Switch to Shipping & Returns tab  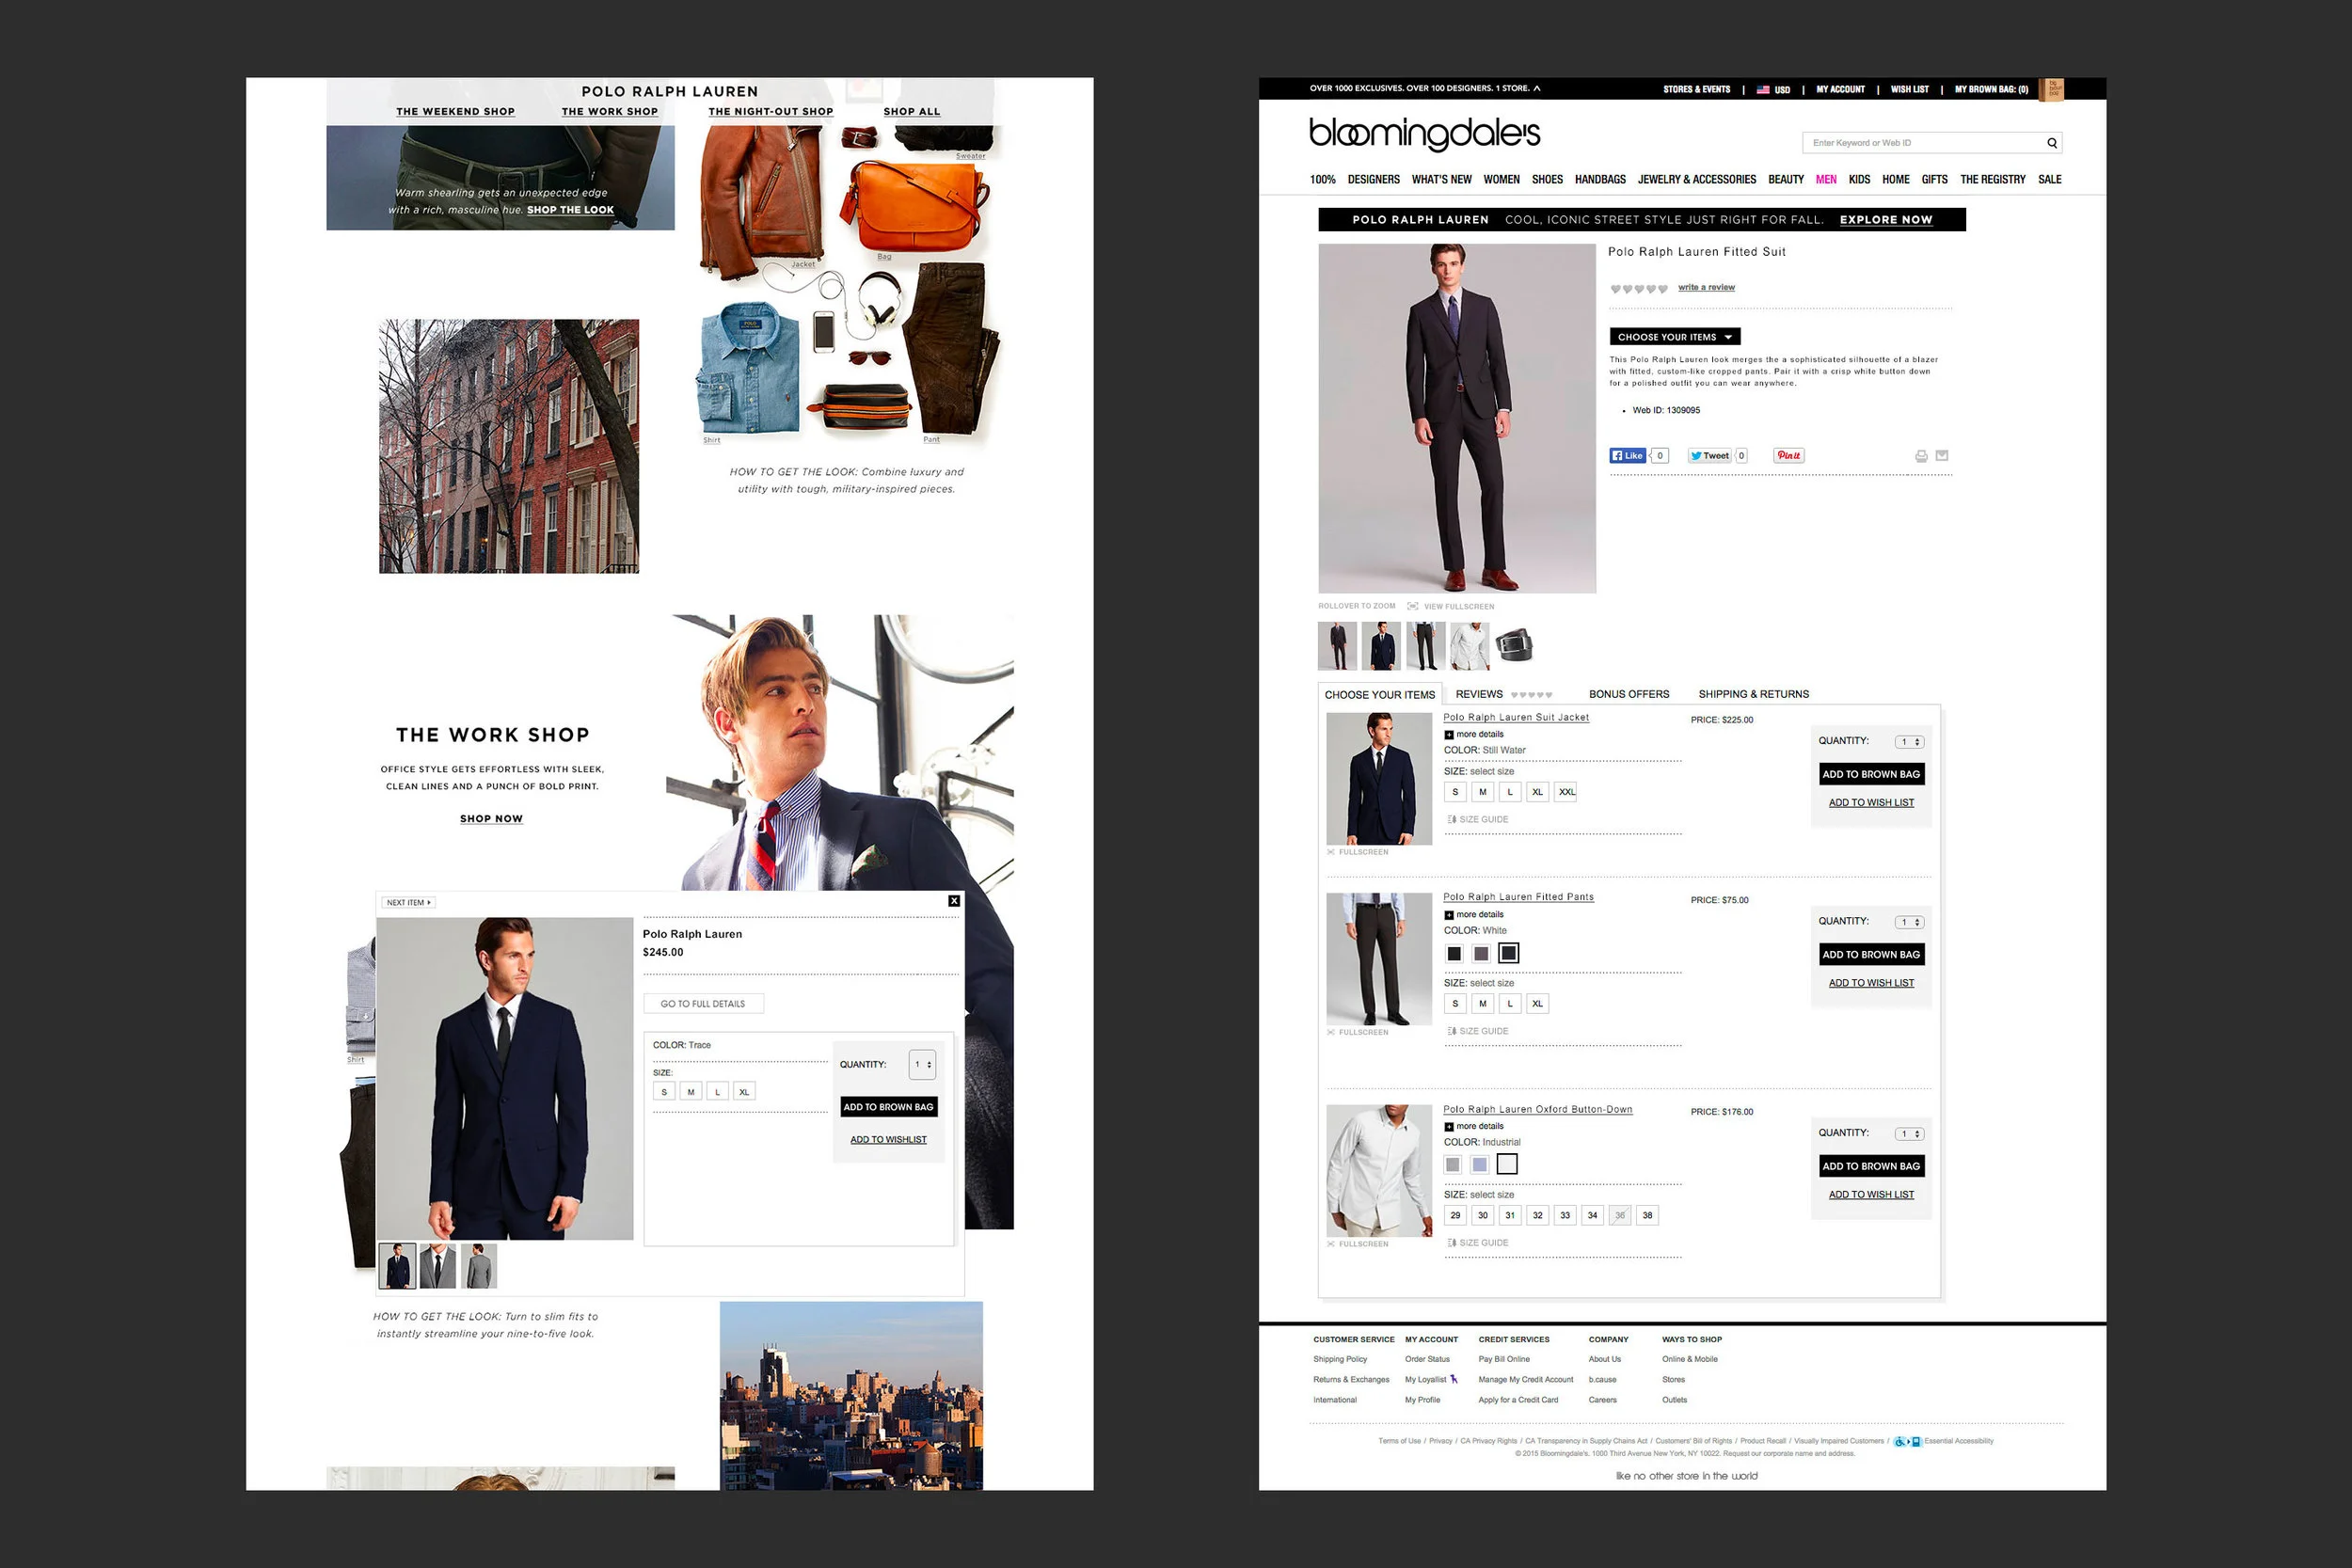coord(1753,694)
